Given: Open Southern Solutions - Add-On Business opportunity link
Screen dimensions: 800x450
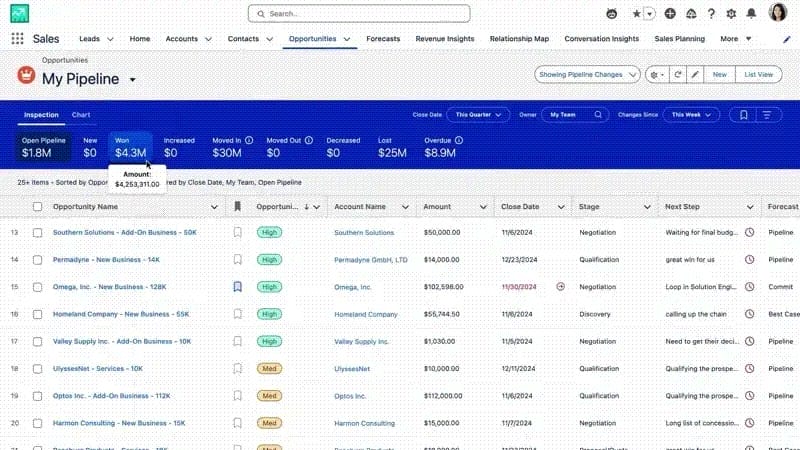Looking at the screenshot, I should [124, 232].
